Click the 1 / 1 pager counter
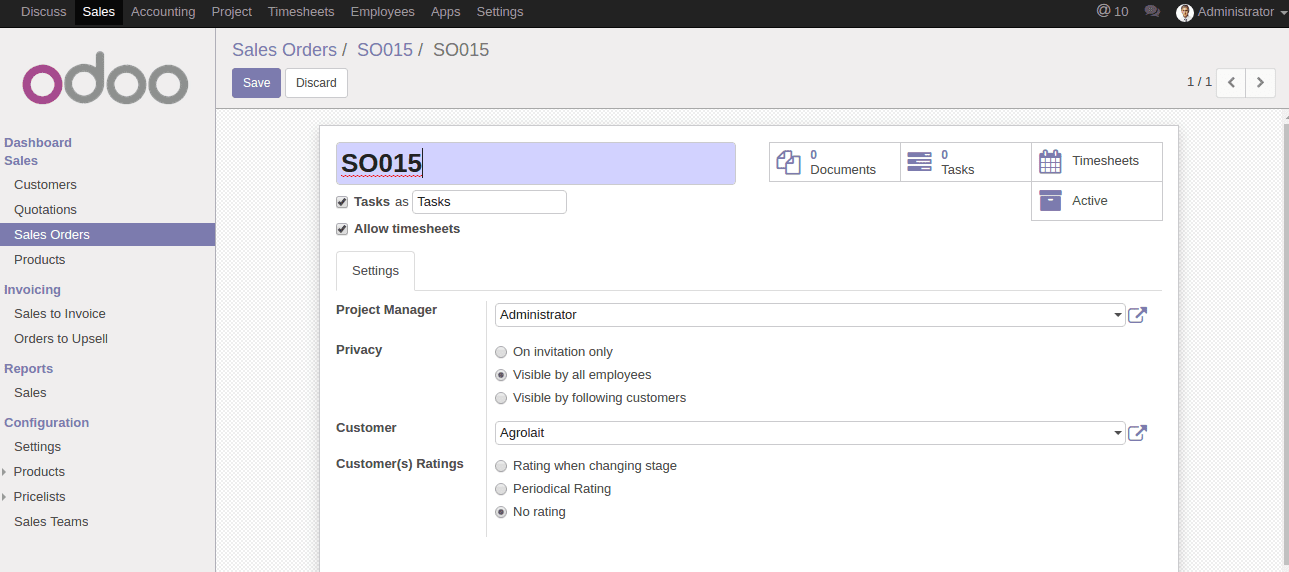 tap(1199, 82)
